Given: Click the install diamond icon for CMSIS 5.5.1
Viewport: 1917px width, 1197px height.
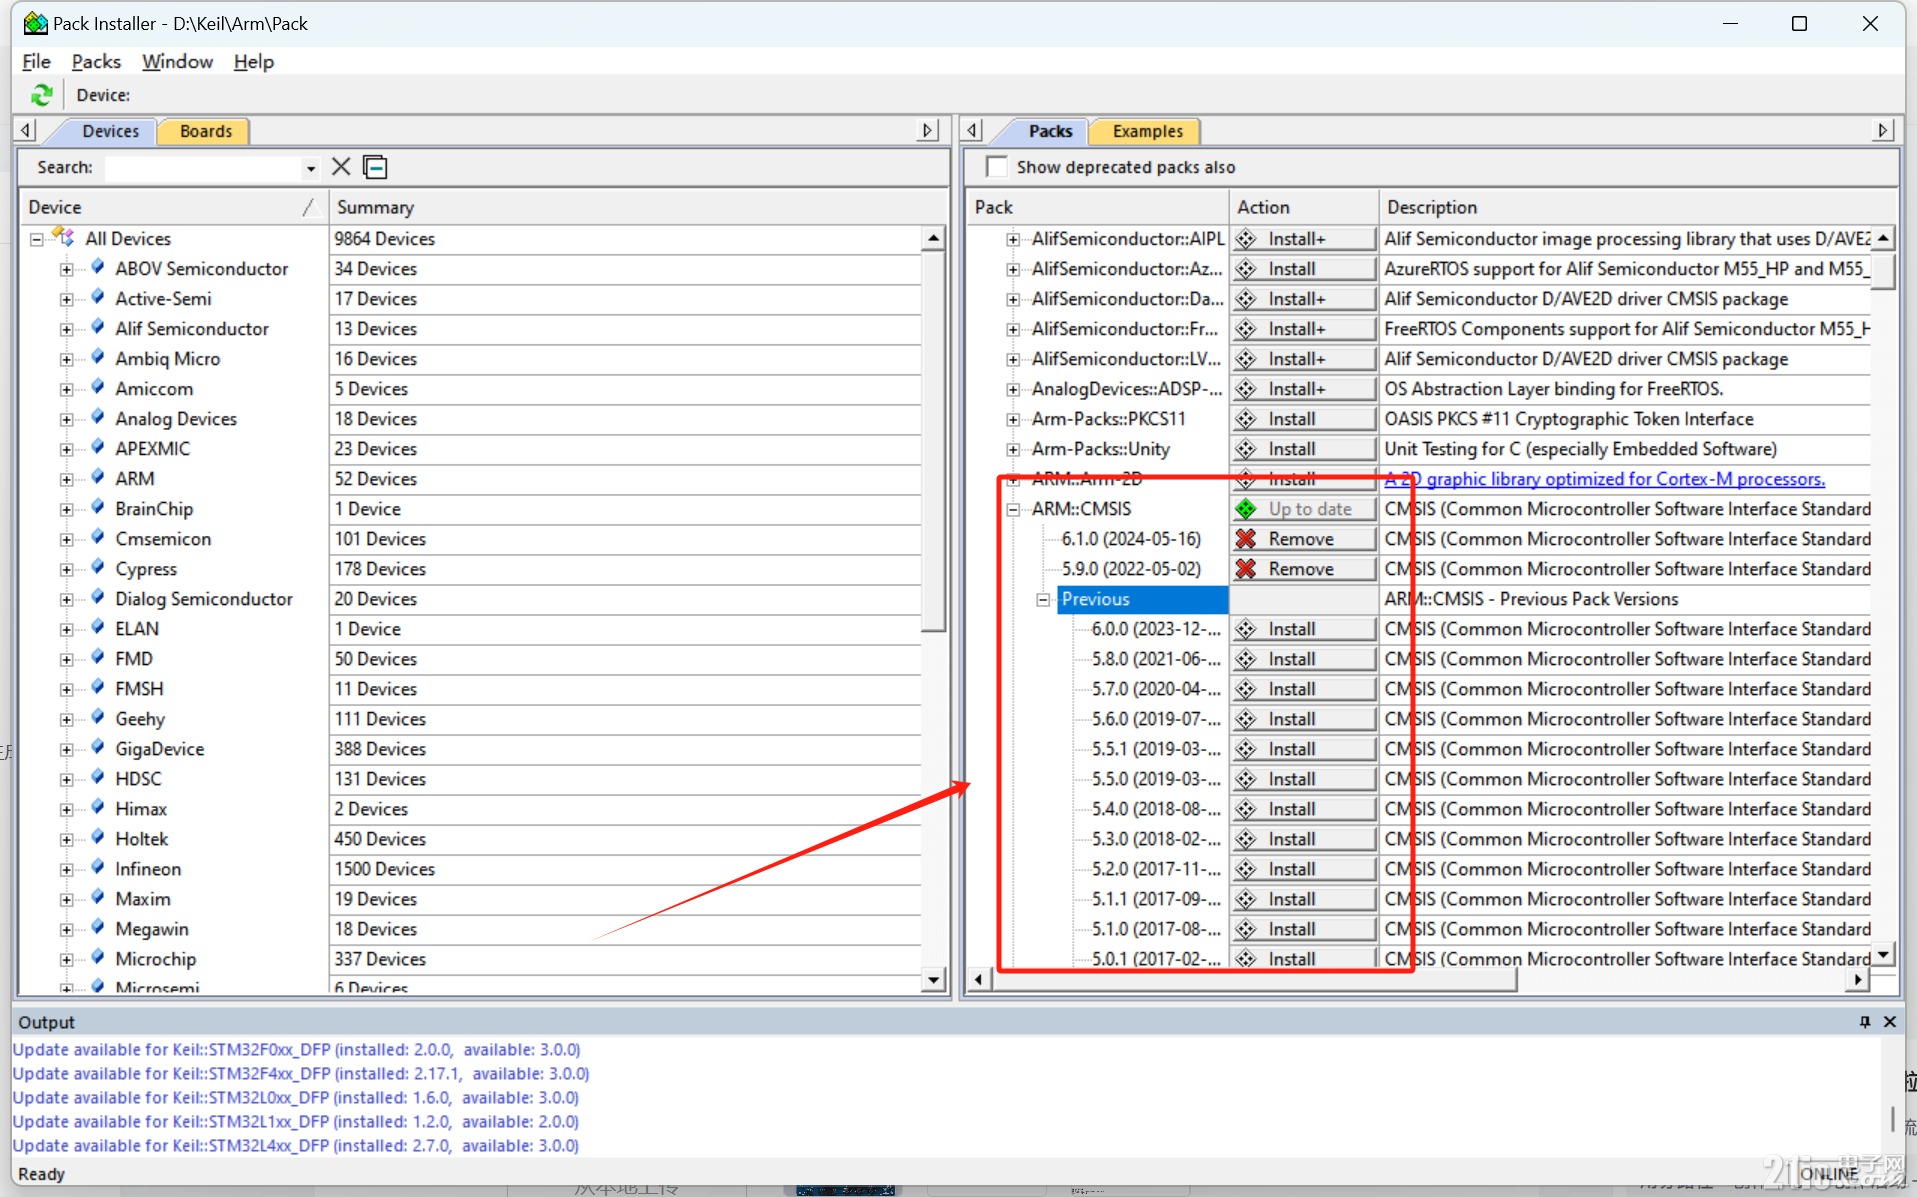Looking at the screenshot, I should (x=1246, y=749).
